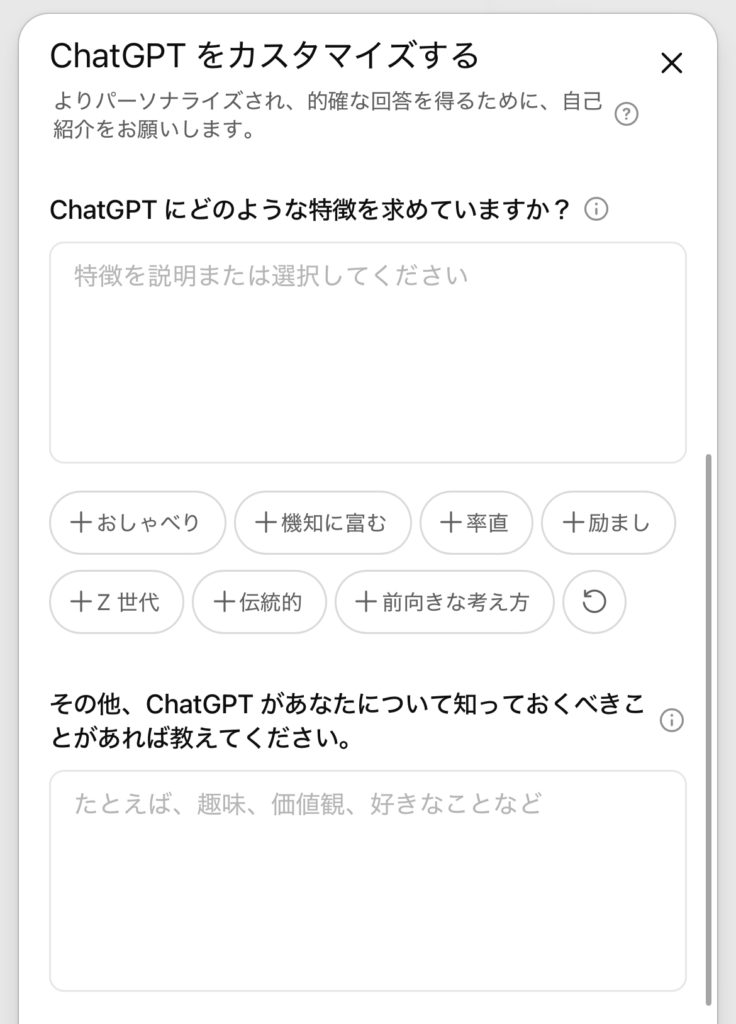
Task: Add the 伝統的 trait suggestion
Action: click(259, 602)
